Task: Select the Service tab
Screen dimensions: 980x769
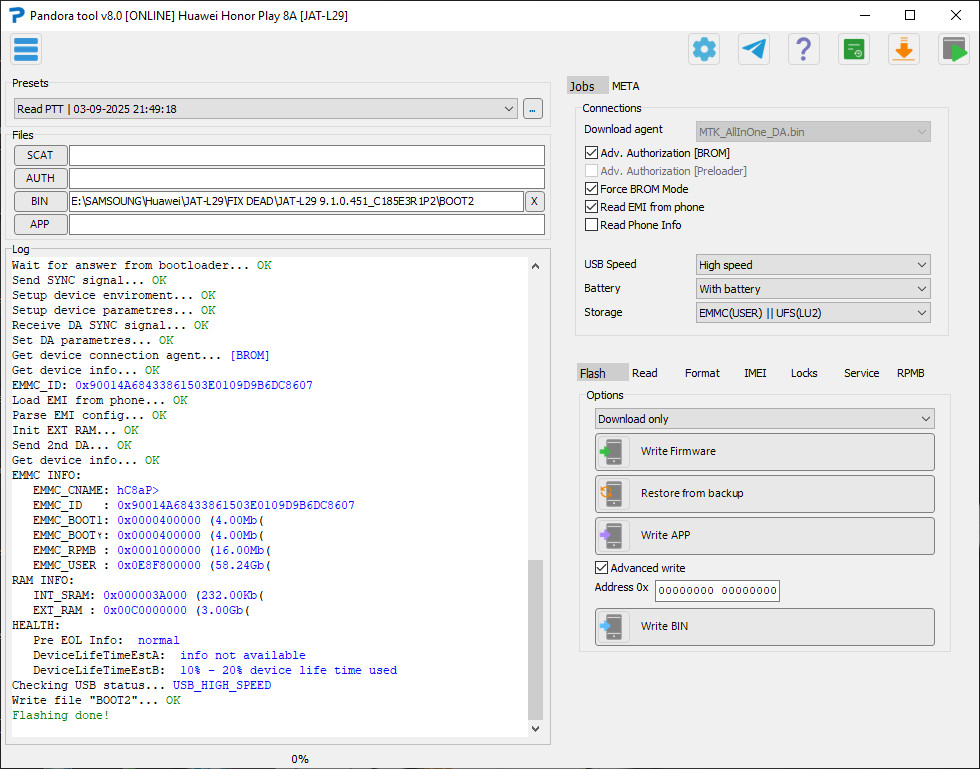Action: 861,373
